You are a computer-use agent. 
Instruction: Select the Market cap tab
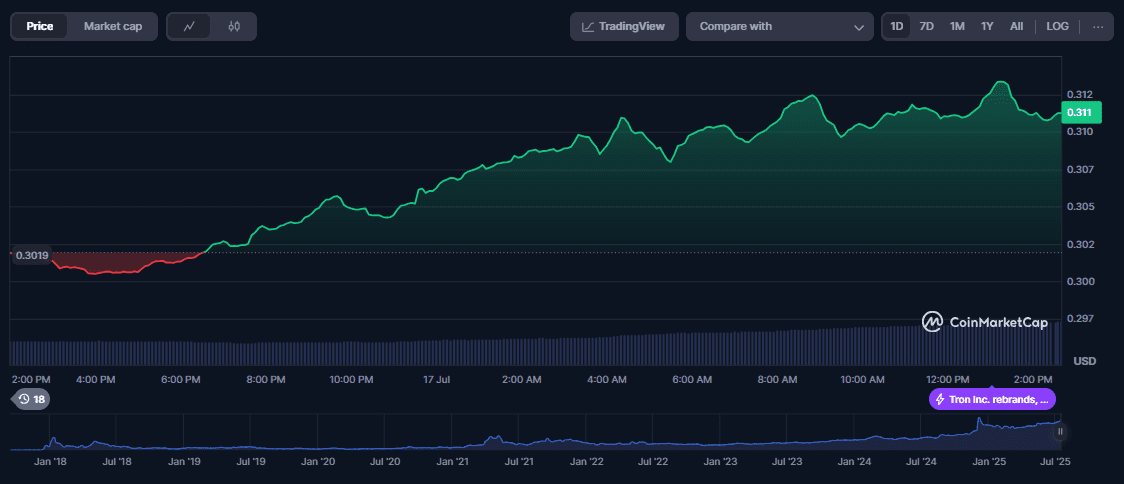point(113,27)
